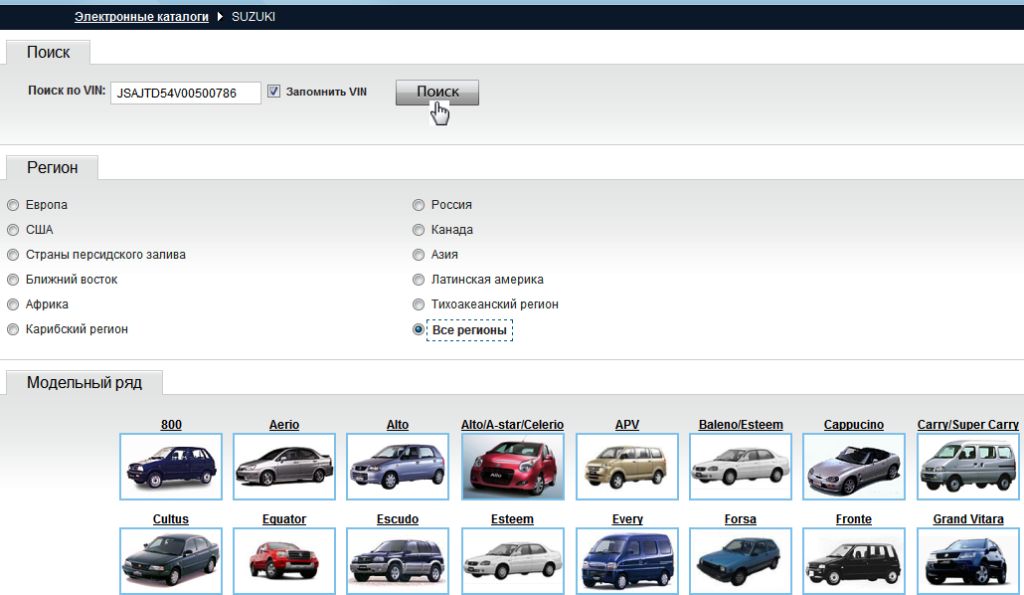The image size is (1024, 595).
Task: Click the Cappucino roadster thumbnail
Action: click(854, 466)
